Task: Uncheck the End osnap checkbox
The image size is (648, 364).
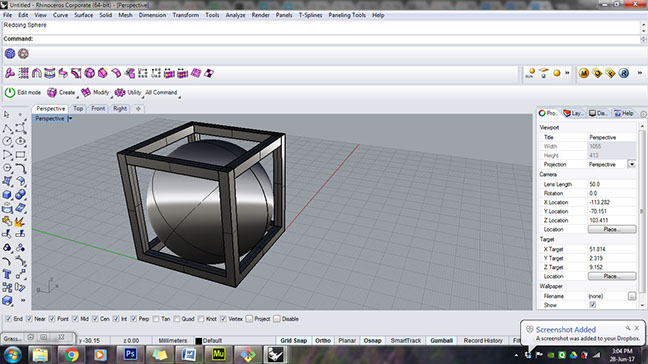Action: [x=8, y=319]
